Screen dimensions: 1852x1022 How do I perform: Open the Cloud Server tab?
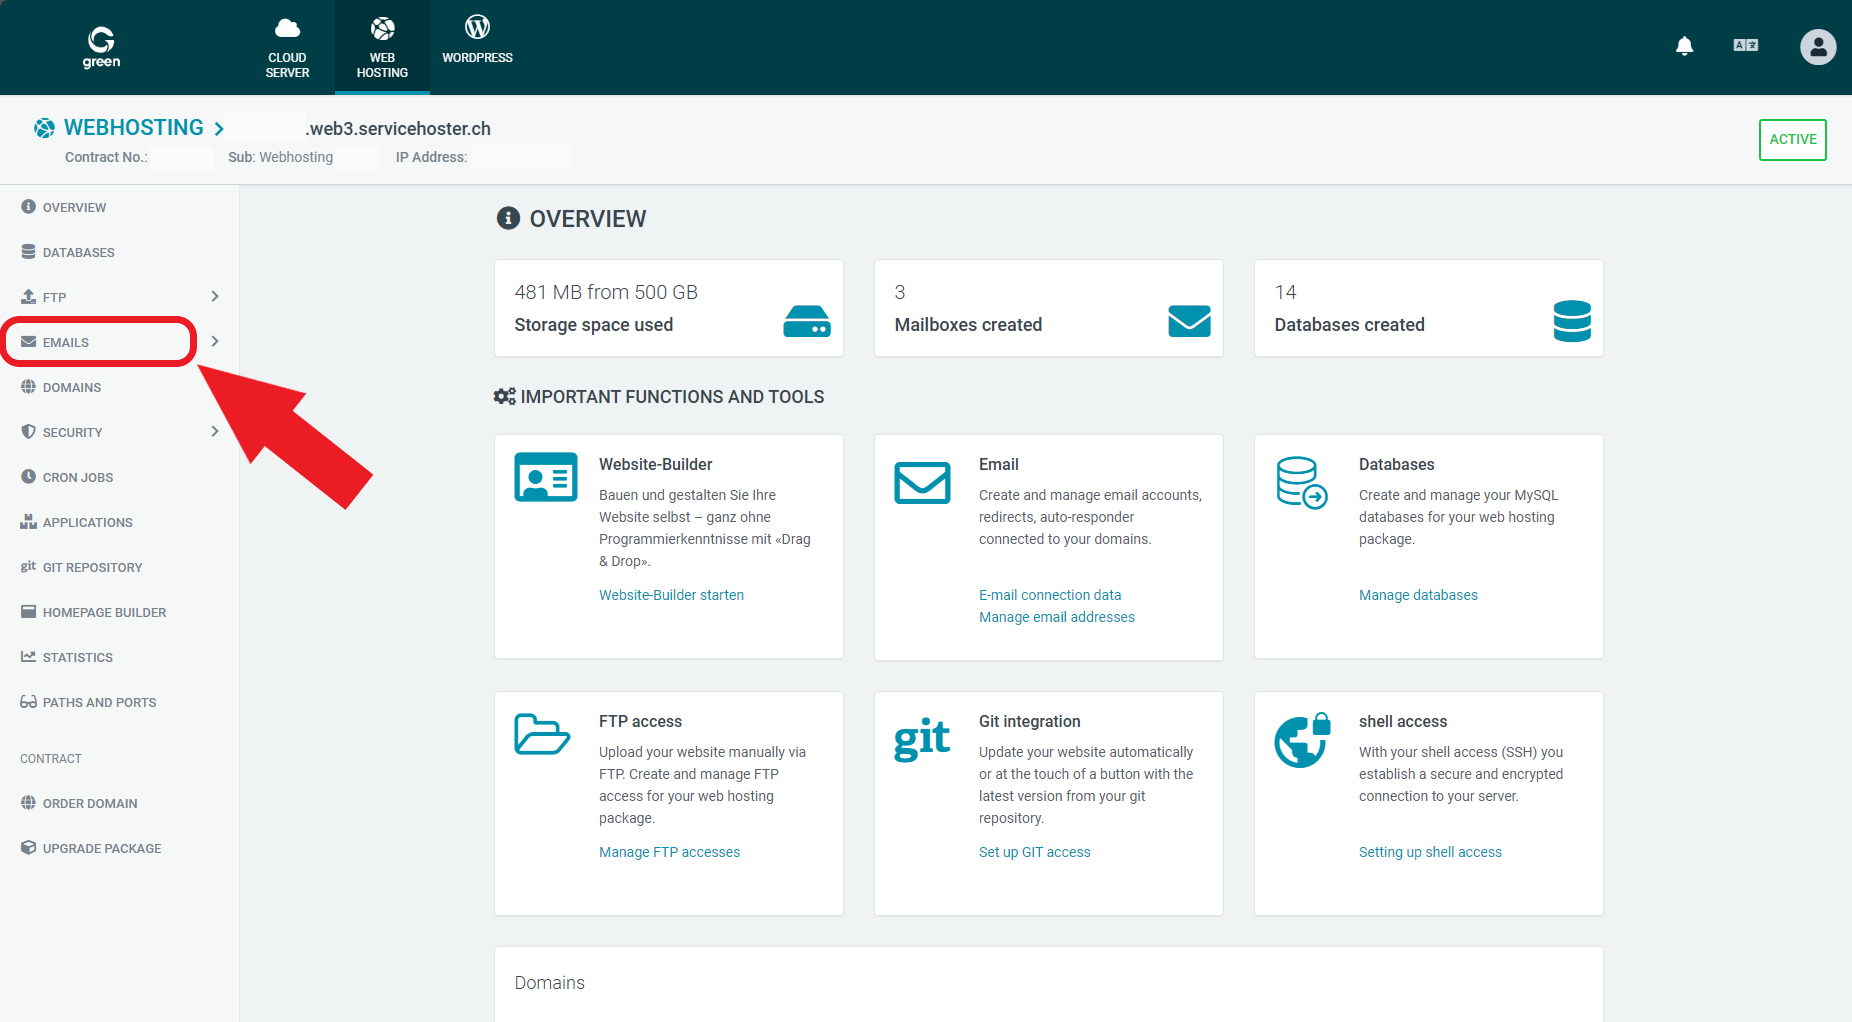coord(287,47)
